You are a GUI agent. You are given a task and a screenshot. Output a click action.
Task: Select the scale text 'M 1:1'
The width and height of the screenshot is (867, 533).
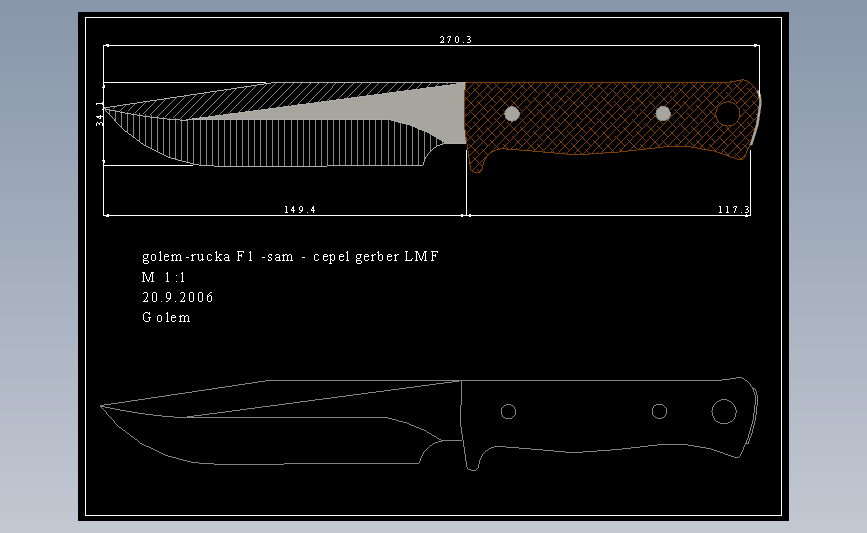click(x=164, y=277)
